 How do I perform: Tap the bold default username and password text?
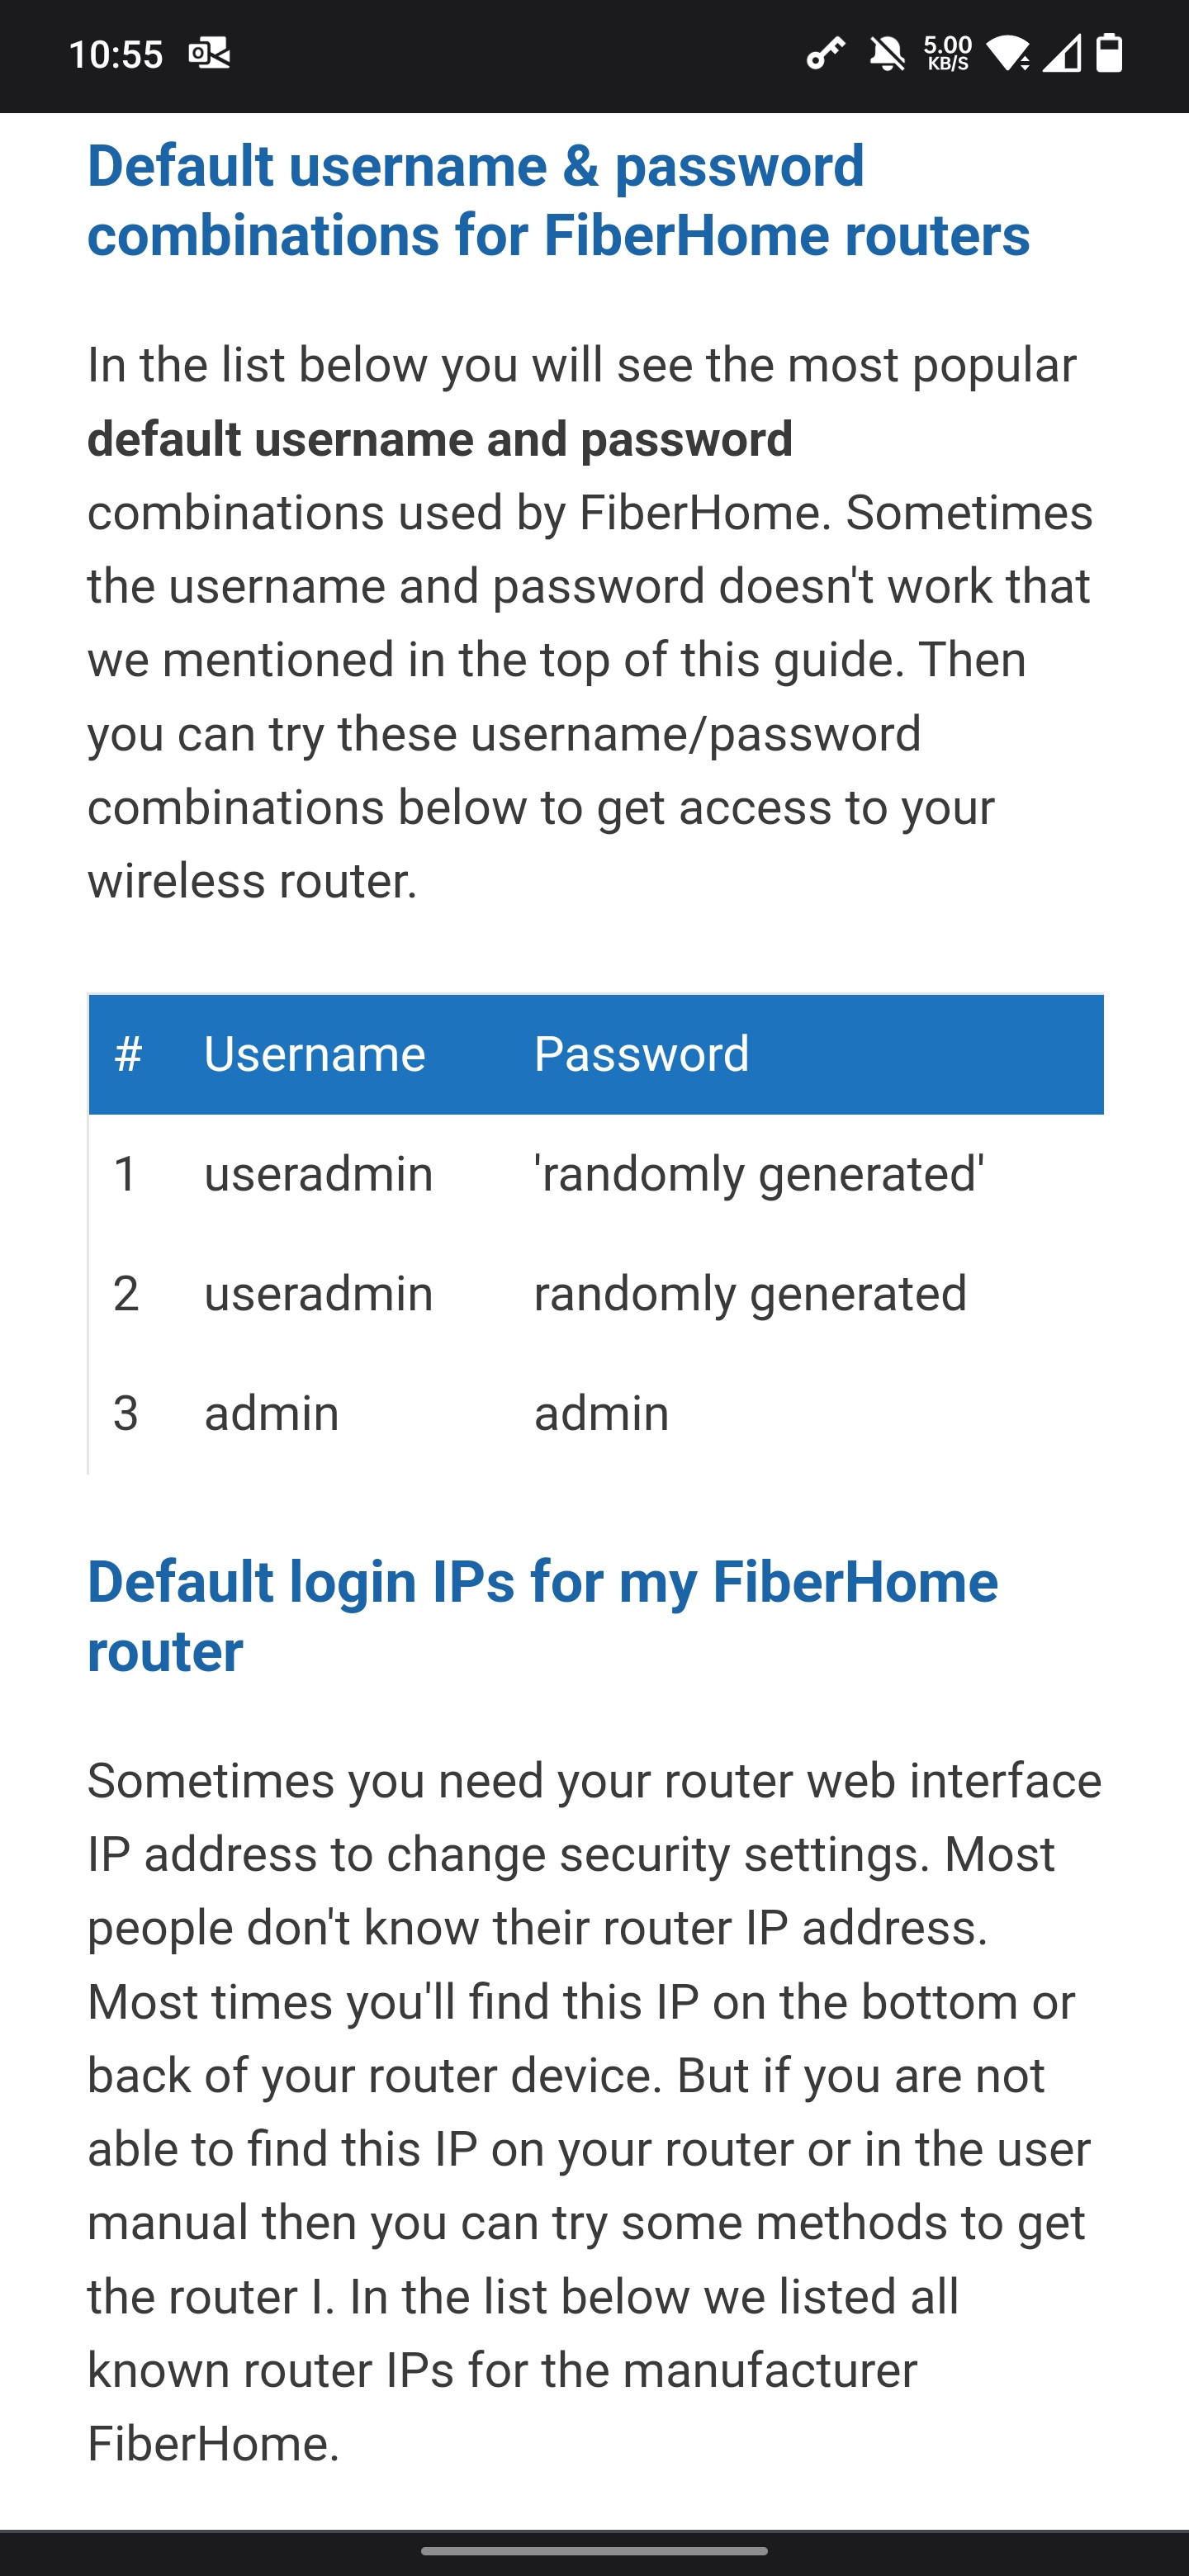point(440,440)
